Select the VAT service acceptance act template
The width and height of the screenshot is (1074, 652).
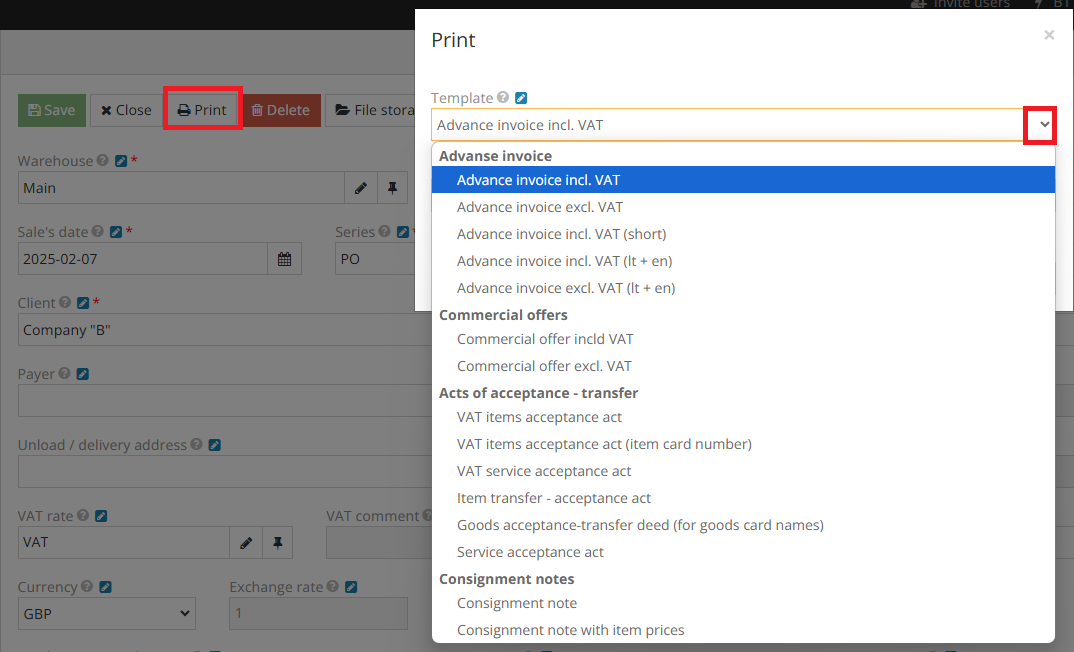click(544, 470)
